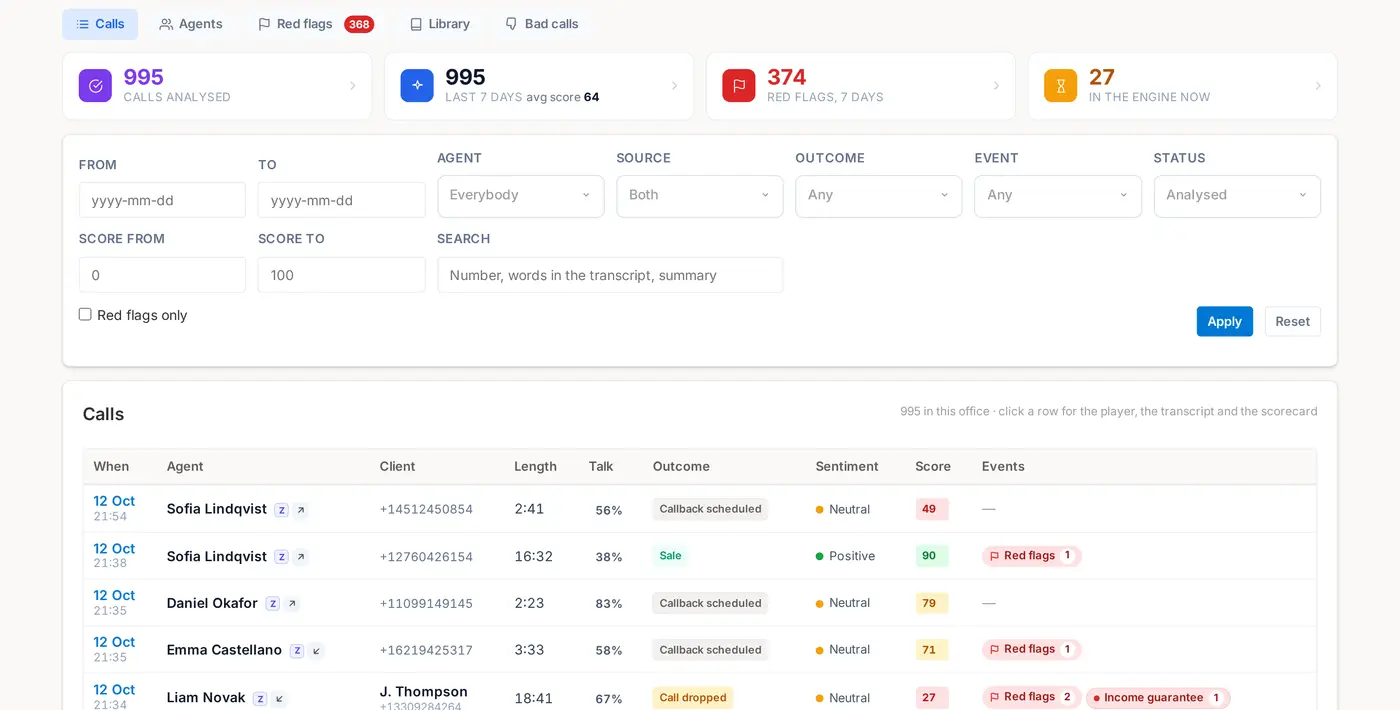
Task: Click Red flags 1 badge in the 21:38 Sale row
Action: click(x=1032, y=556)
